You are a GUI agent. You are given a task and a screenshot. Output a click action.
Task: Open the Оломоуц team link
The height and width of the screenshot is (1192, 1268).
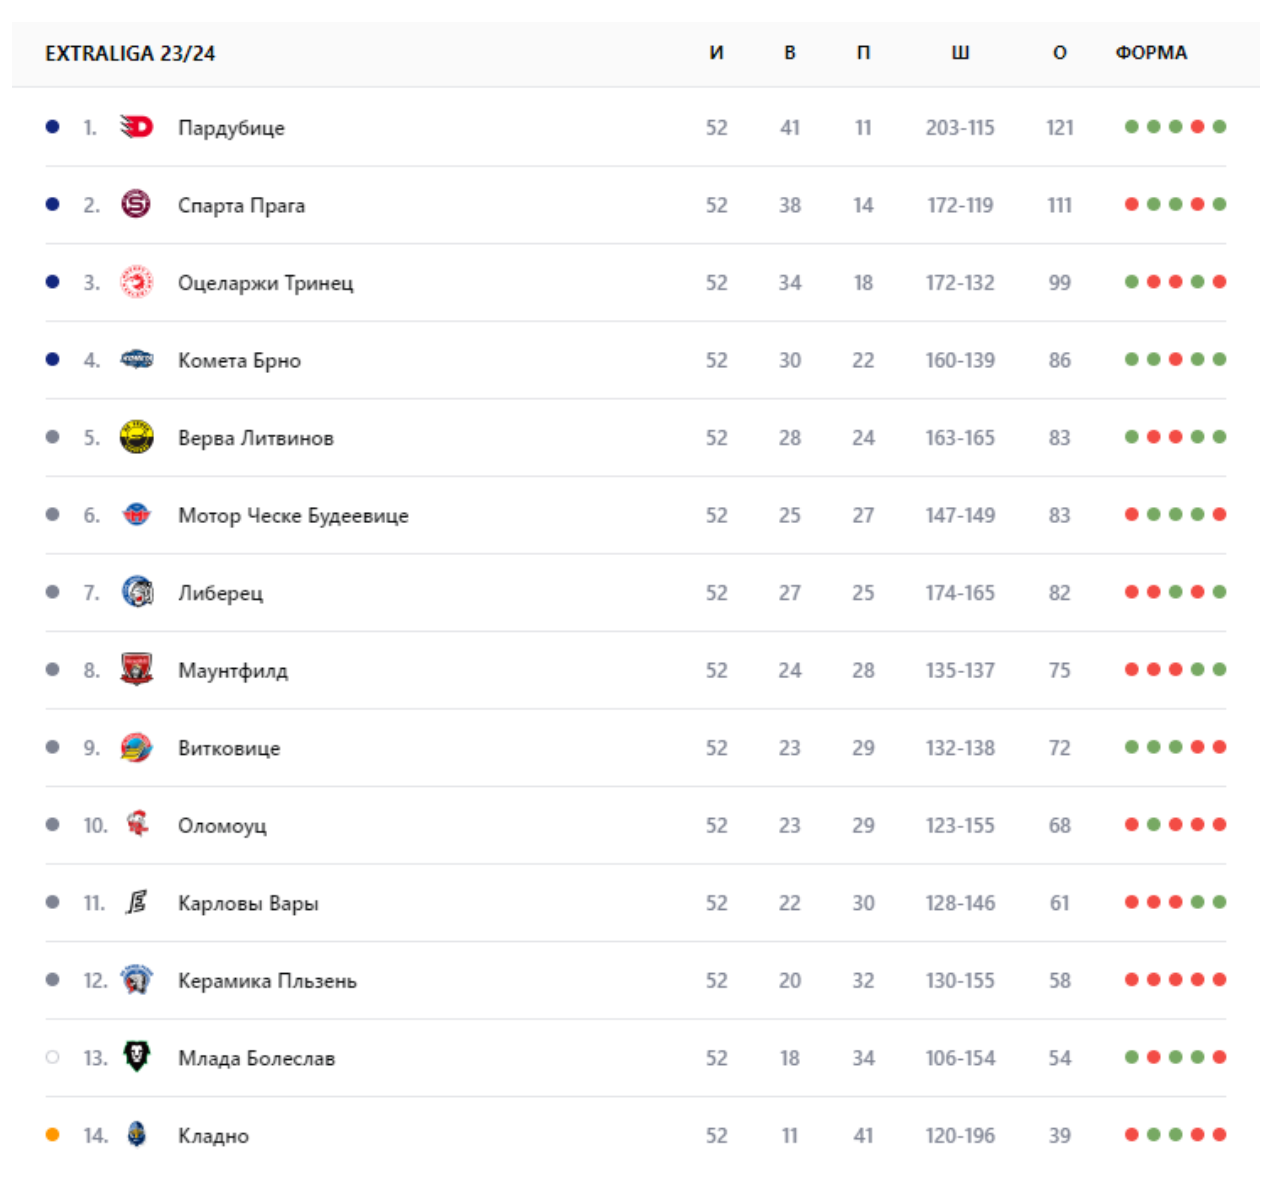tap(222, 825)
